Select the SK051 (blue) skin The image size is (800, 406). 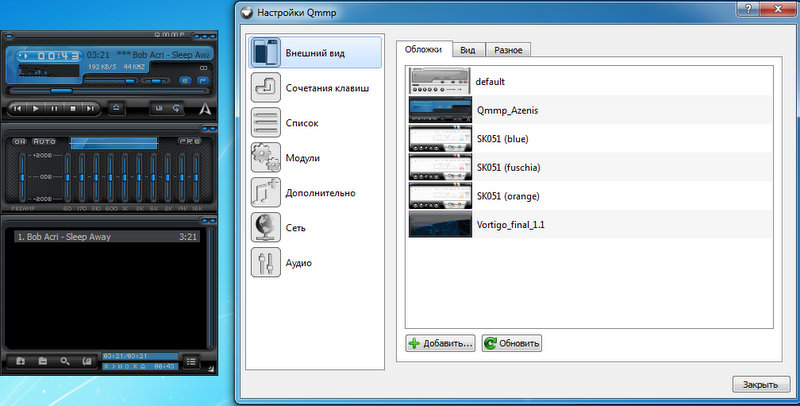click(x=590, y=139)
